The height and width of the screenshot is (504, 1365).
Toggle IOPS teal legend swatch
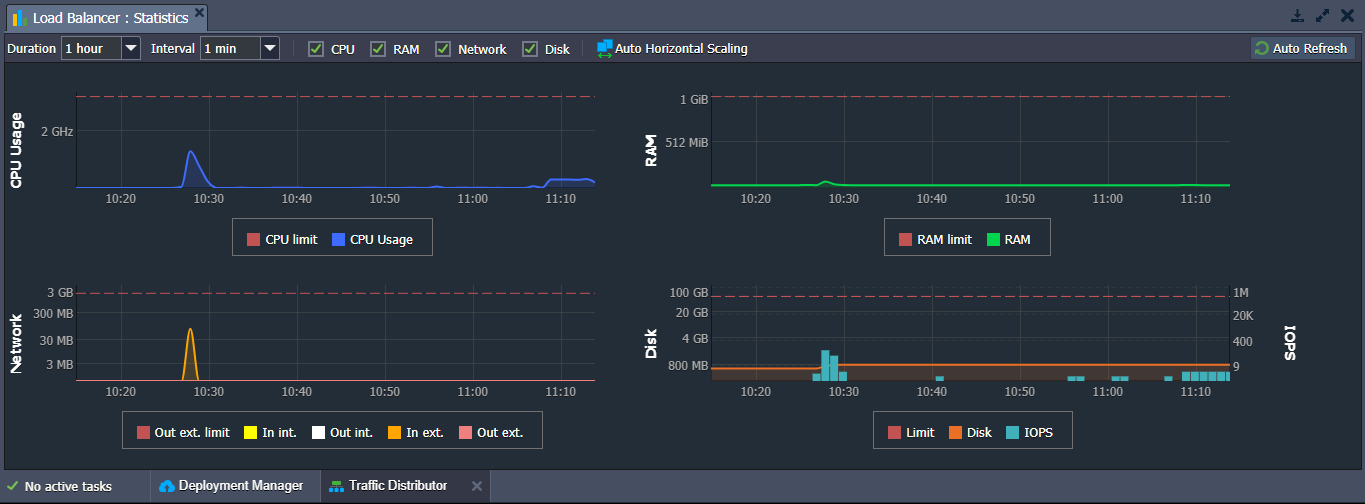coord(1013,432)
